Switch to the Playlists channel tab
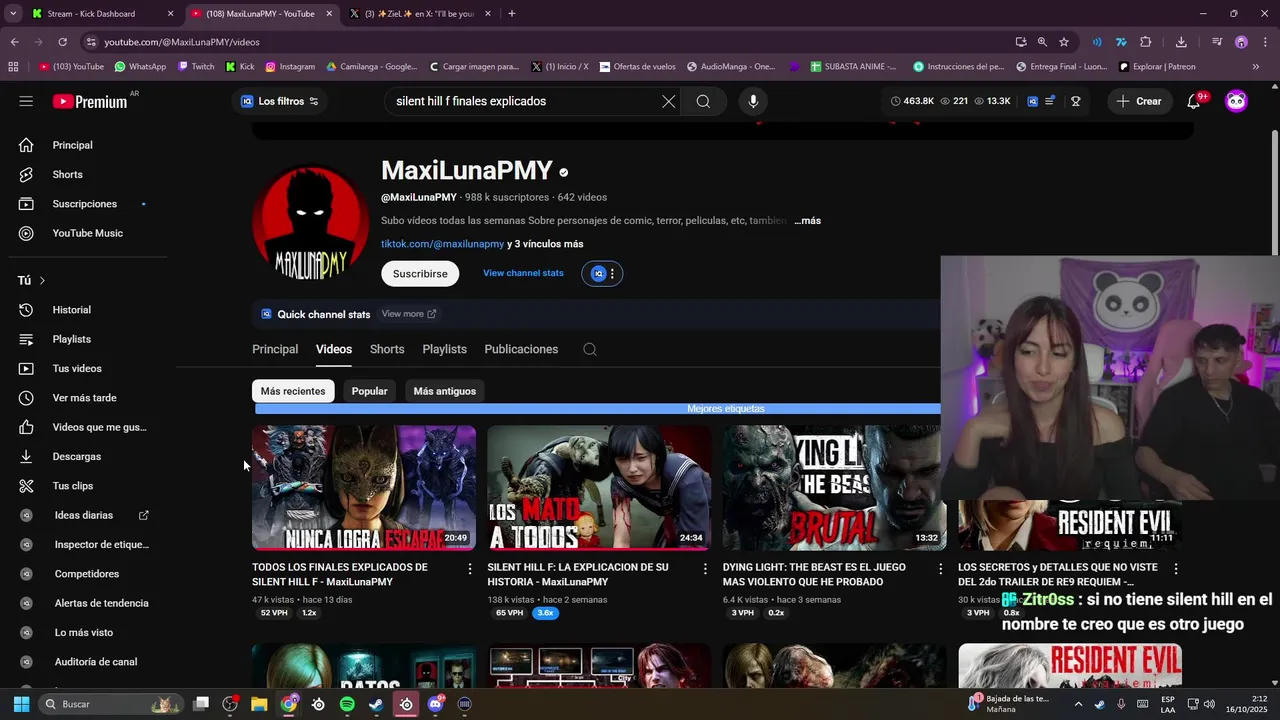Image resolution: width=1280 pixels, height=720 pixels. pyautogui.click(x=444, y=349)
